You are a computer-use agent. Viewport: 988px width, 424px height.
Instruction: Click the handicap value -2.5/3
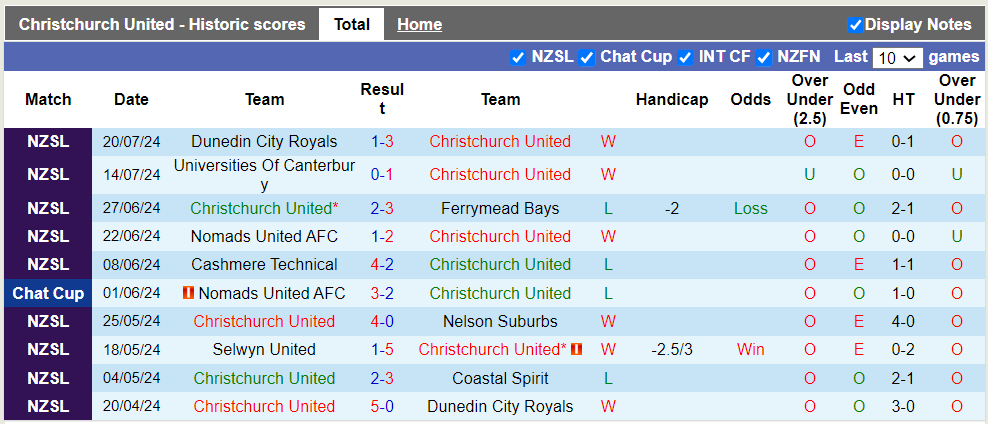(671, 349)
